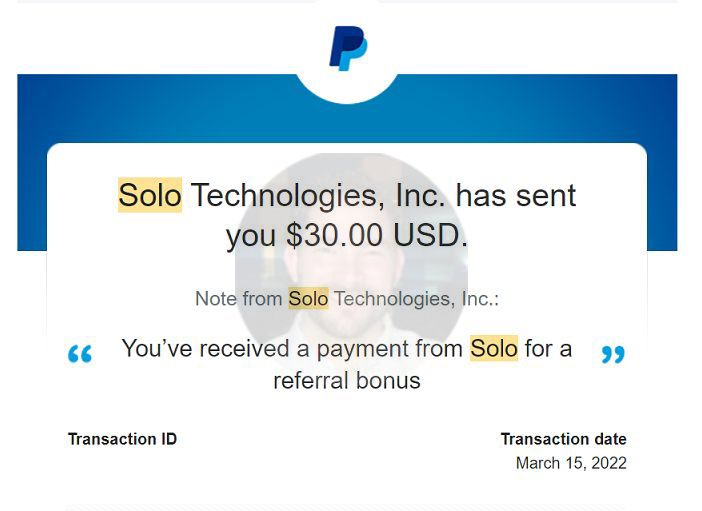Viewport: 702px width, 511px height.
Task: Select the highlighted Solo in the headline
Action: pyautogui.click(x=150, y=195)
